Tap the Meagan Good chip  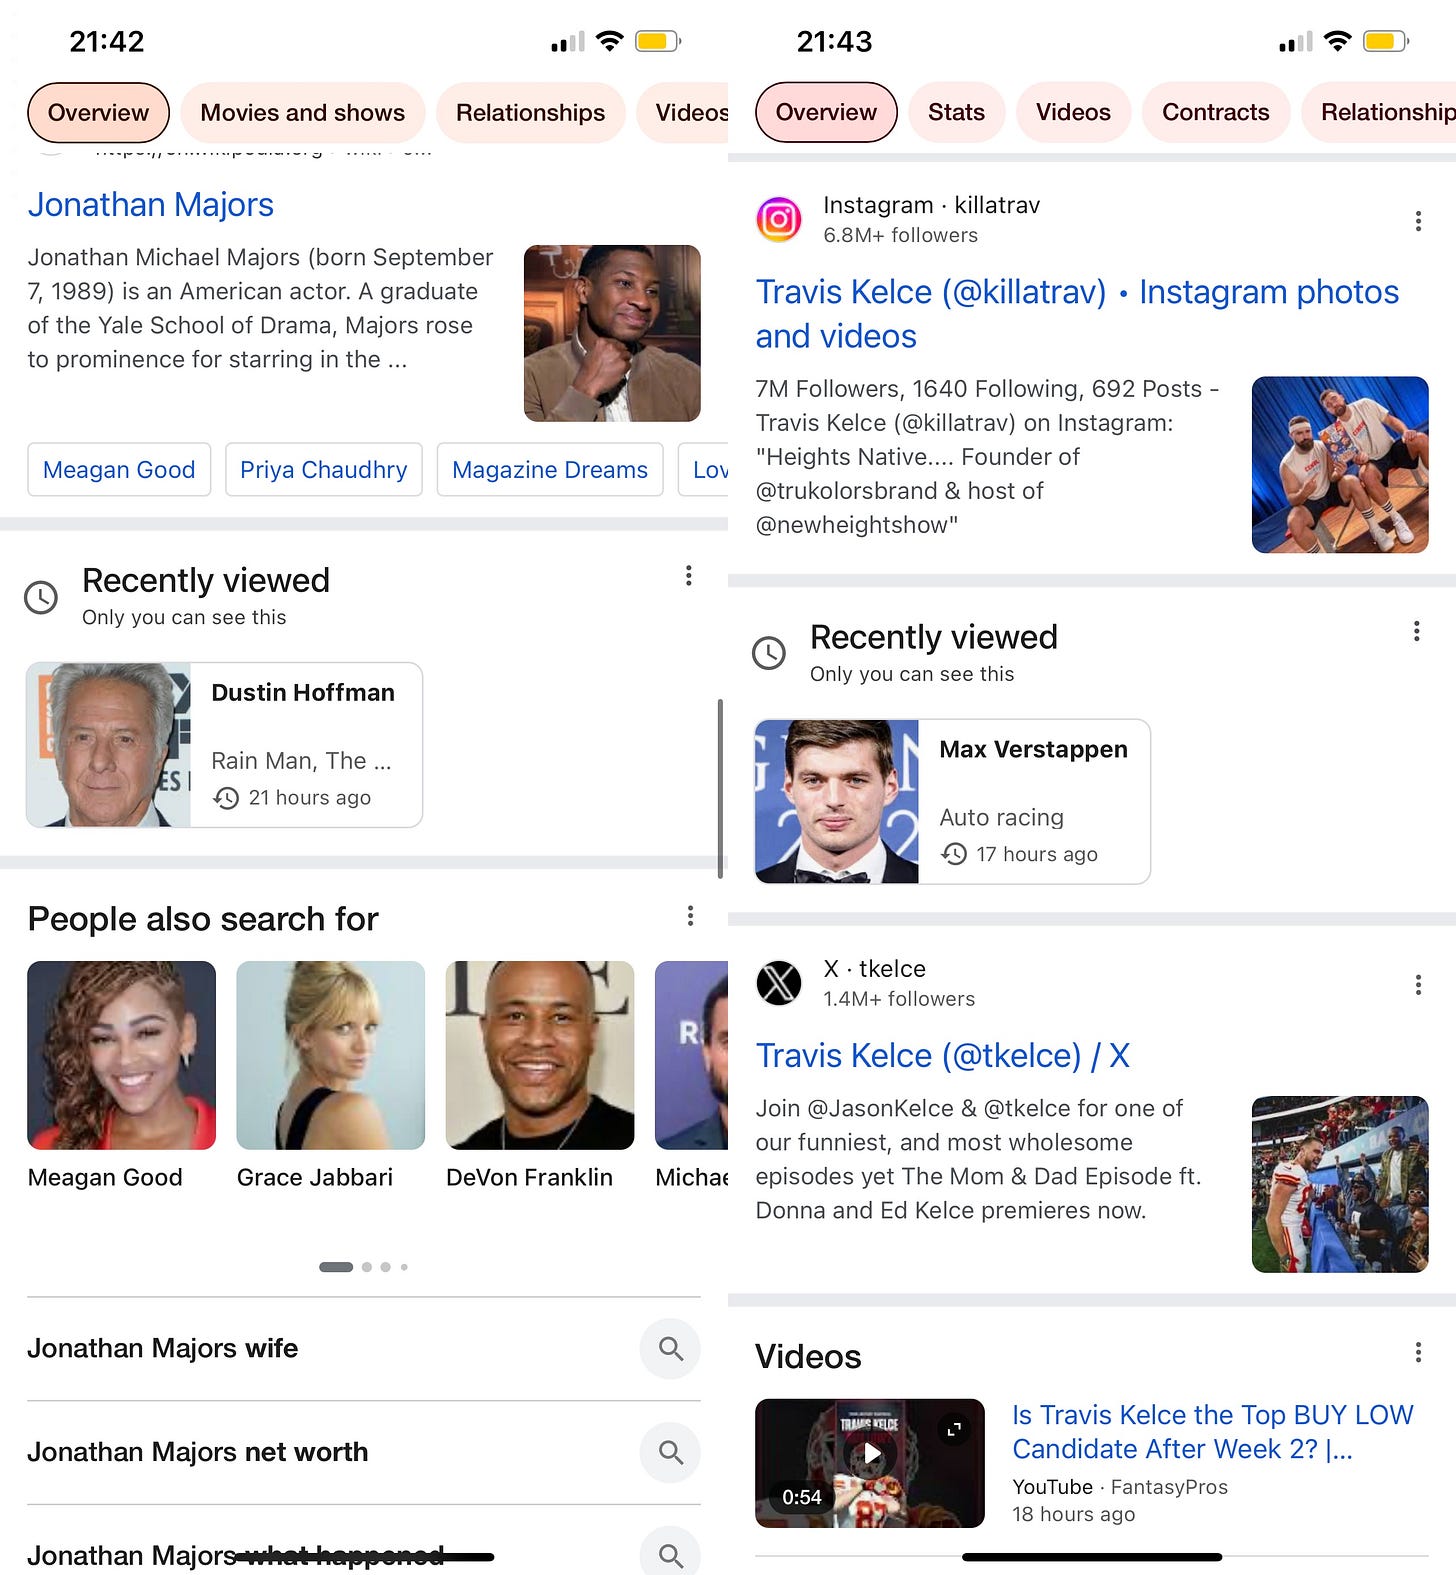[x=119, y=470]
